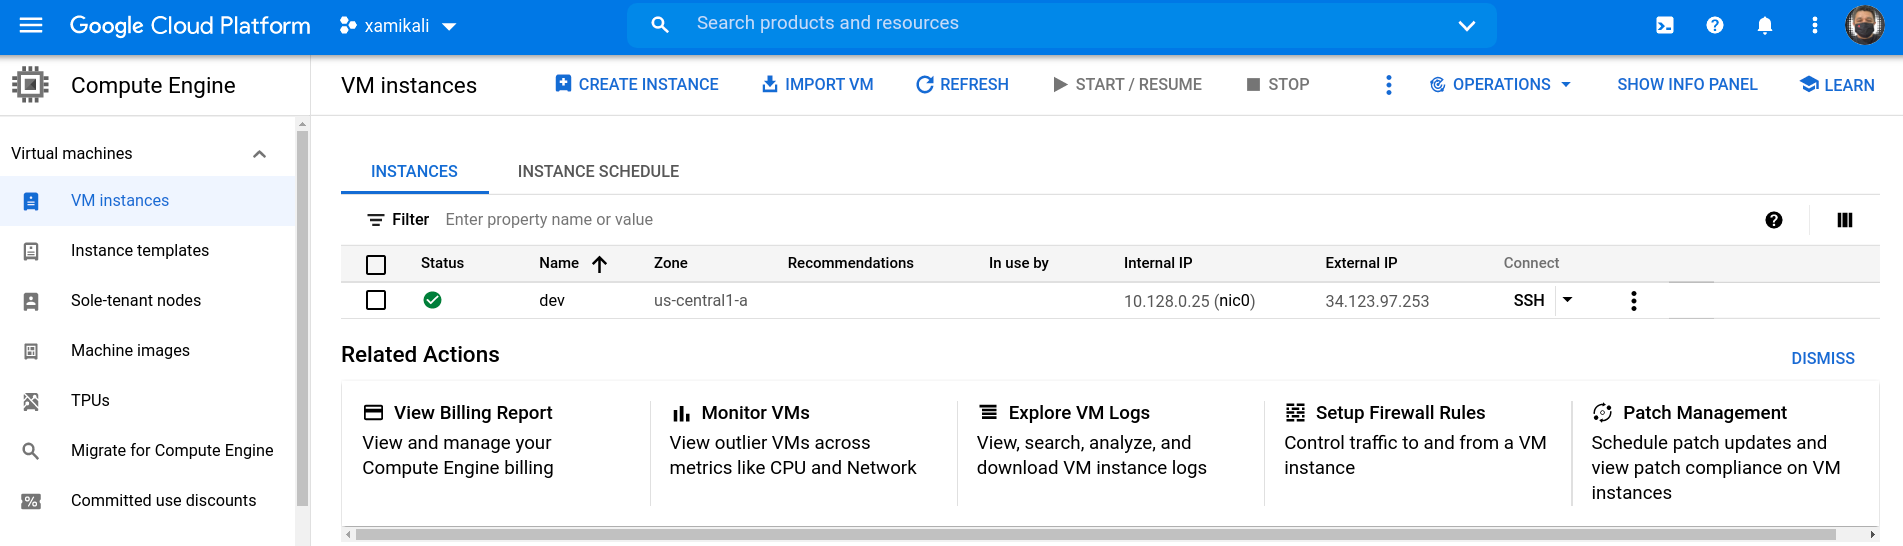Image resolution: width=1903 pixels, height=546 pixels.
Task: Click the Filter icon
Action: pyautogui.click(x=376, y=220)
